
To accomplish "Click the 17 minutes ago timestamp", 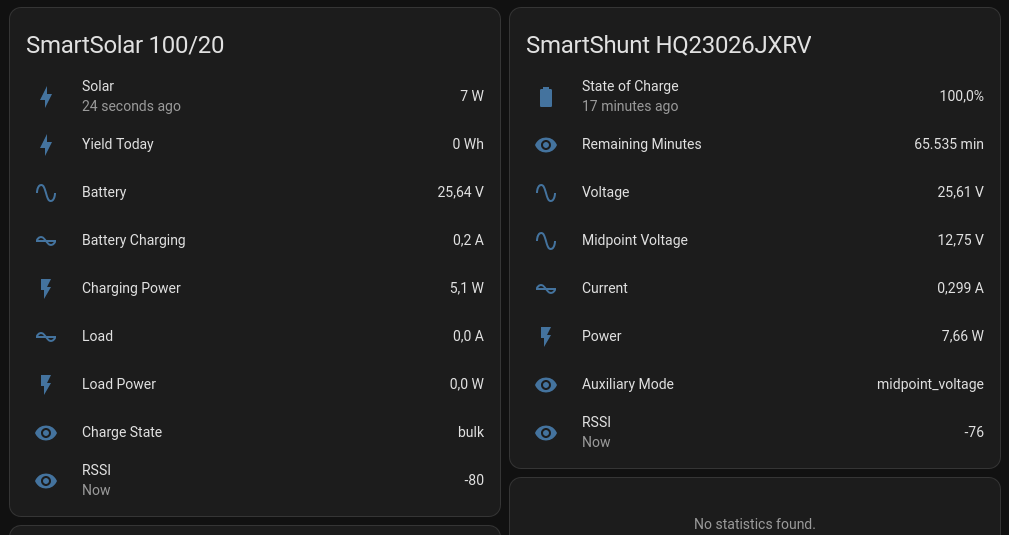I will pos(630,106).
